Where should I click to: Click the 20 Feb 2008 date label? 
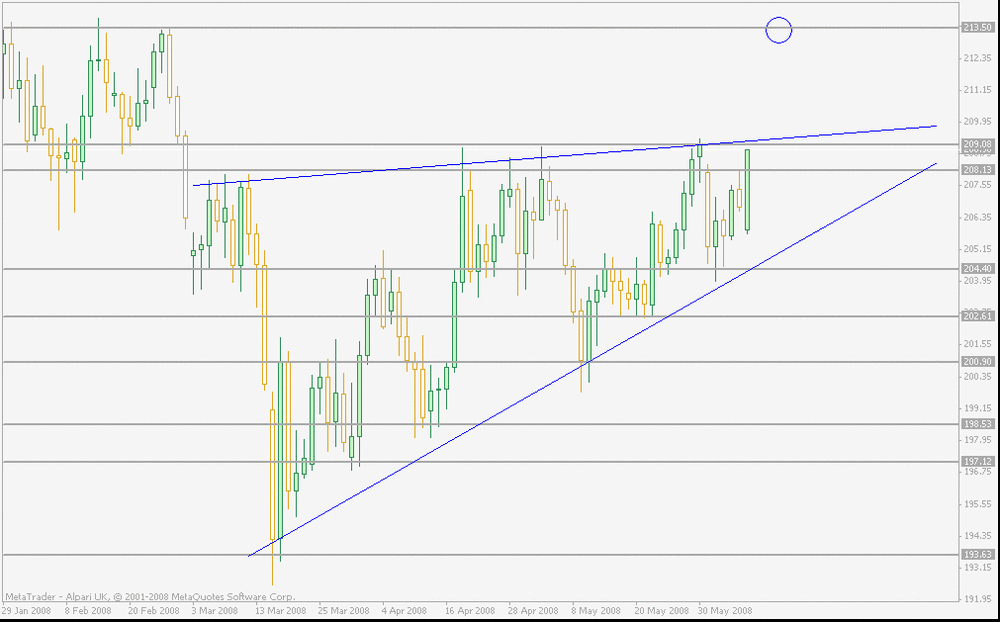click(x=154, y=611)
